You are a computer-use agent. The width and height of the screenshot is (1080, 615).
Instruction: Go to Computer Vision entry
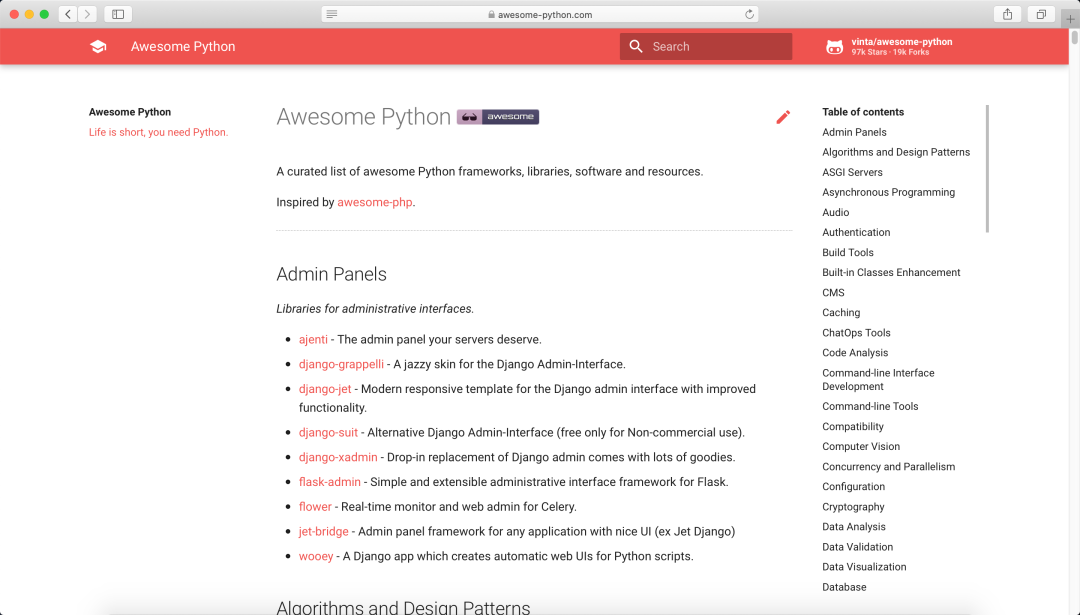pyautogui.click(x=861, y=446)
